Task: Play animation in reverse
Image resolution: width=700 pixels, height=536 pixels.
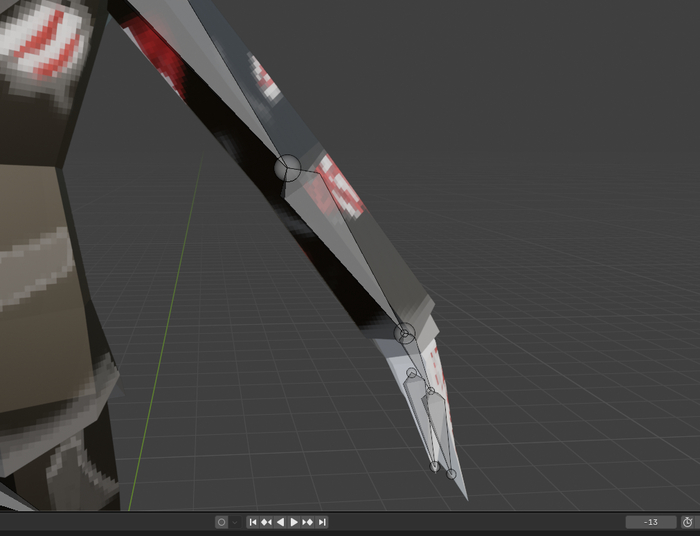Action: [x=280, y=522]
